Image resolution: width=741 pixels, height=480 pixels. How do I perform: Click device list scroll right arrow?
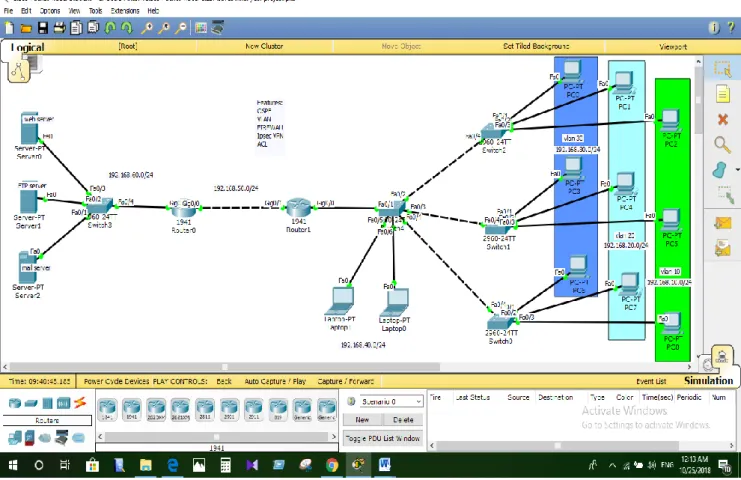(x=334, y=437)
